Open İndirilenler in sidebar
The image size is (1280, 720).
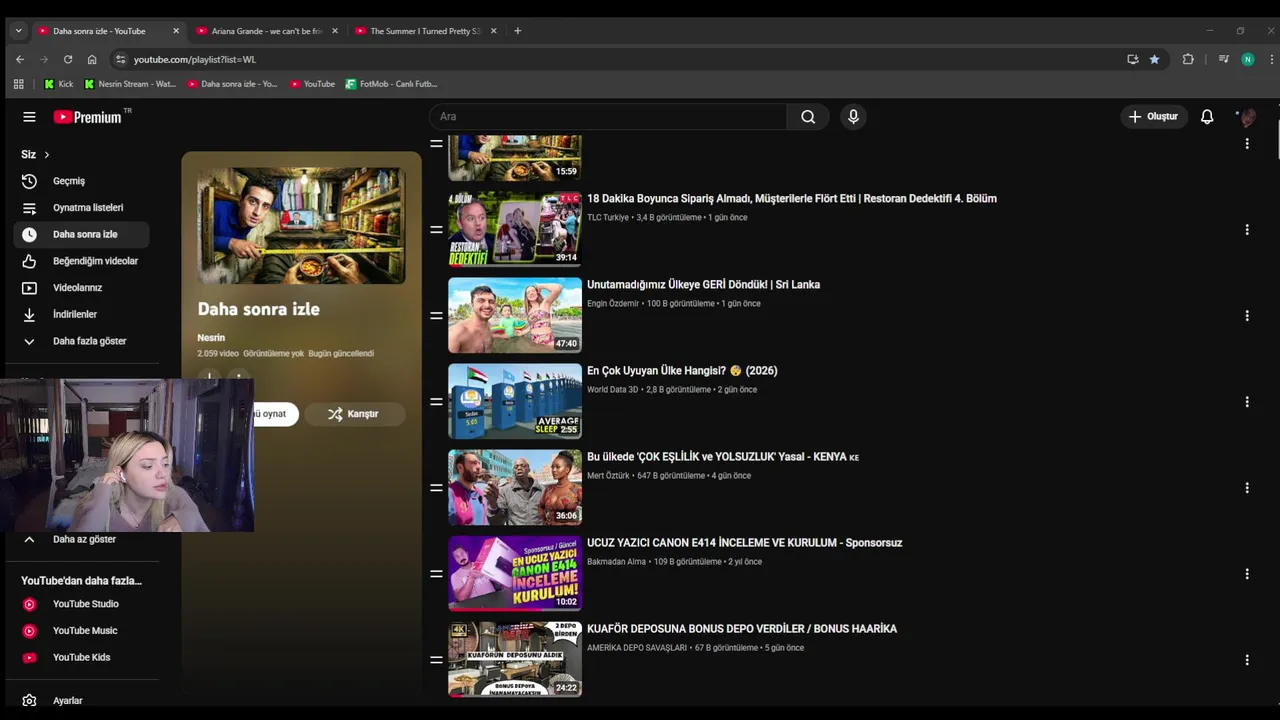(x=82, y=314)
